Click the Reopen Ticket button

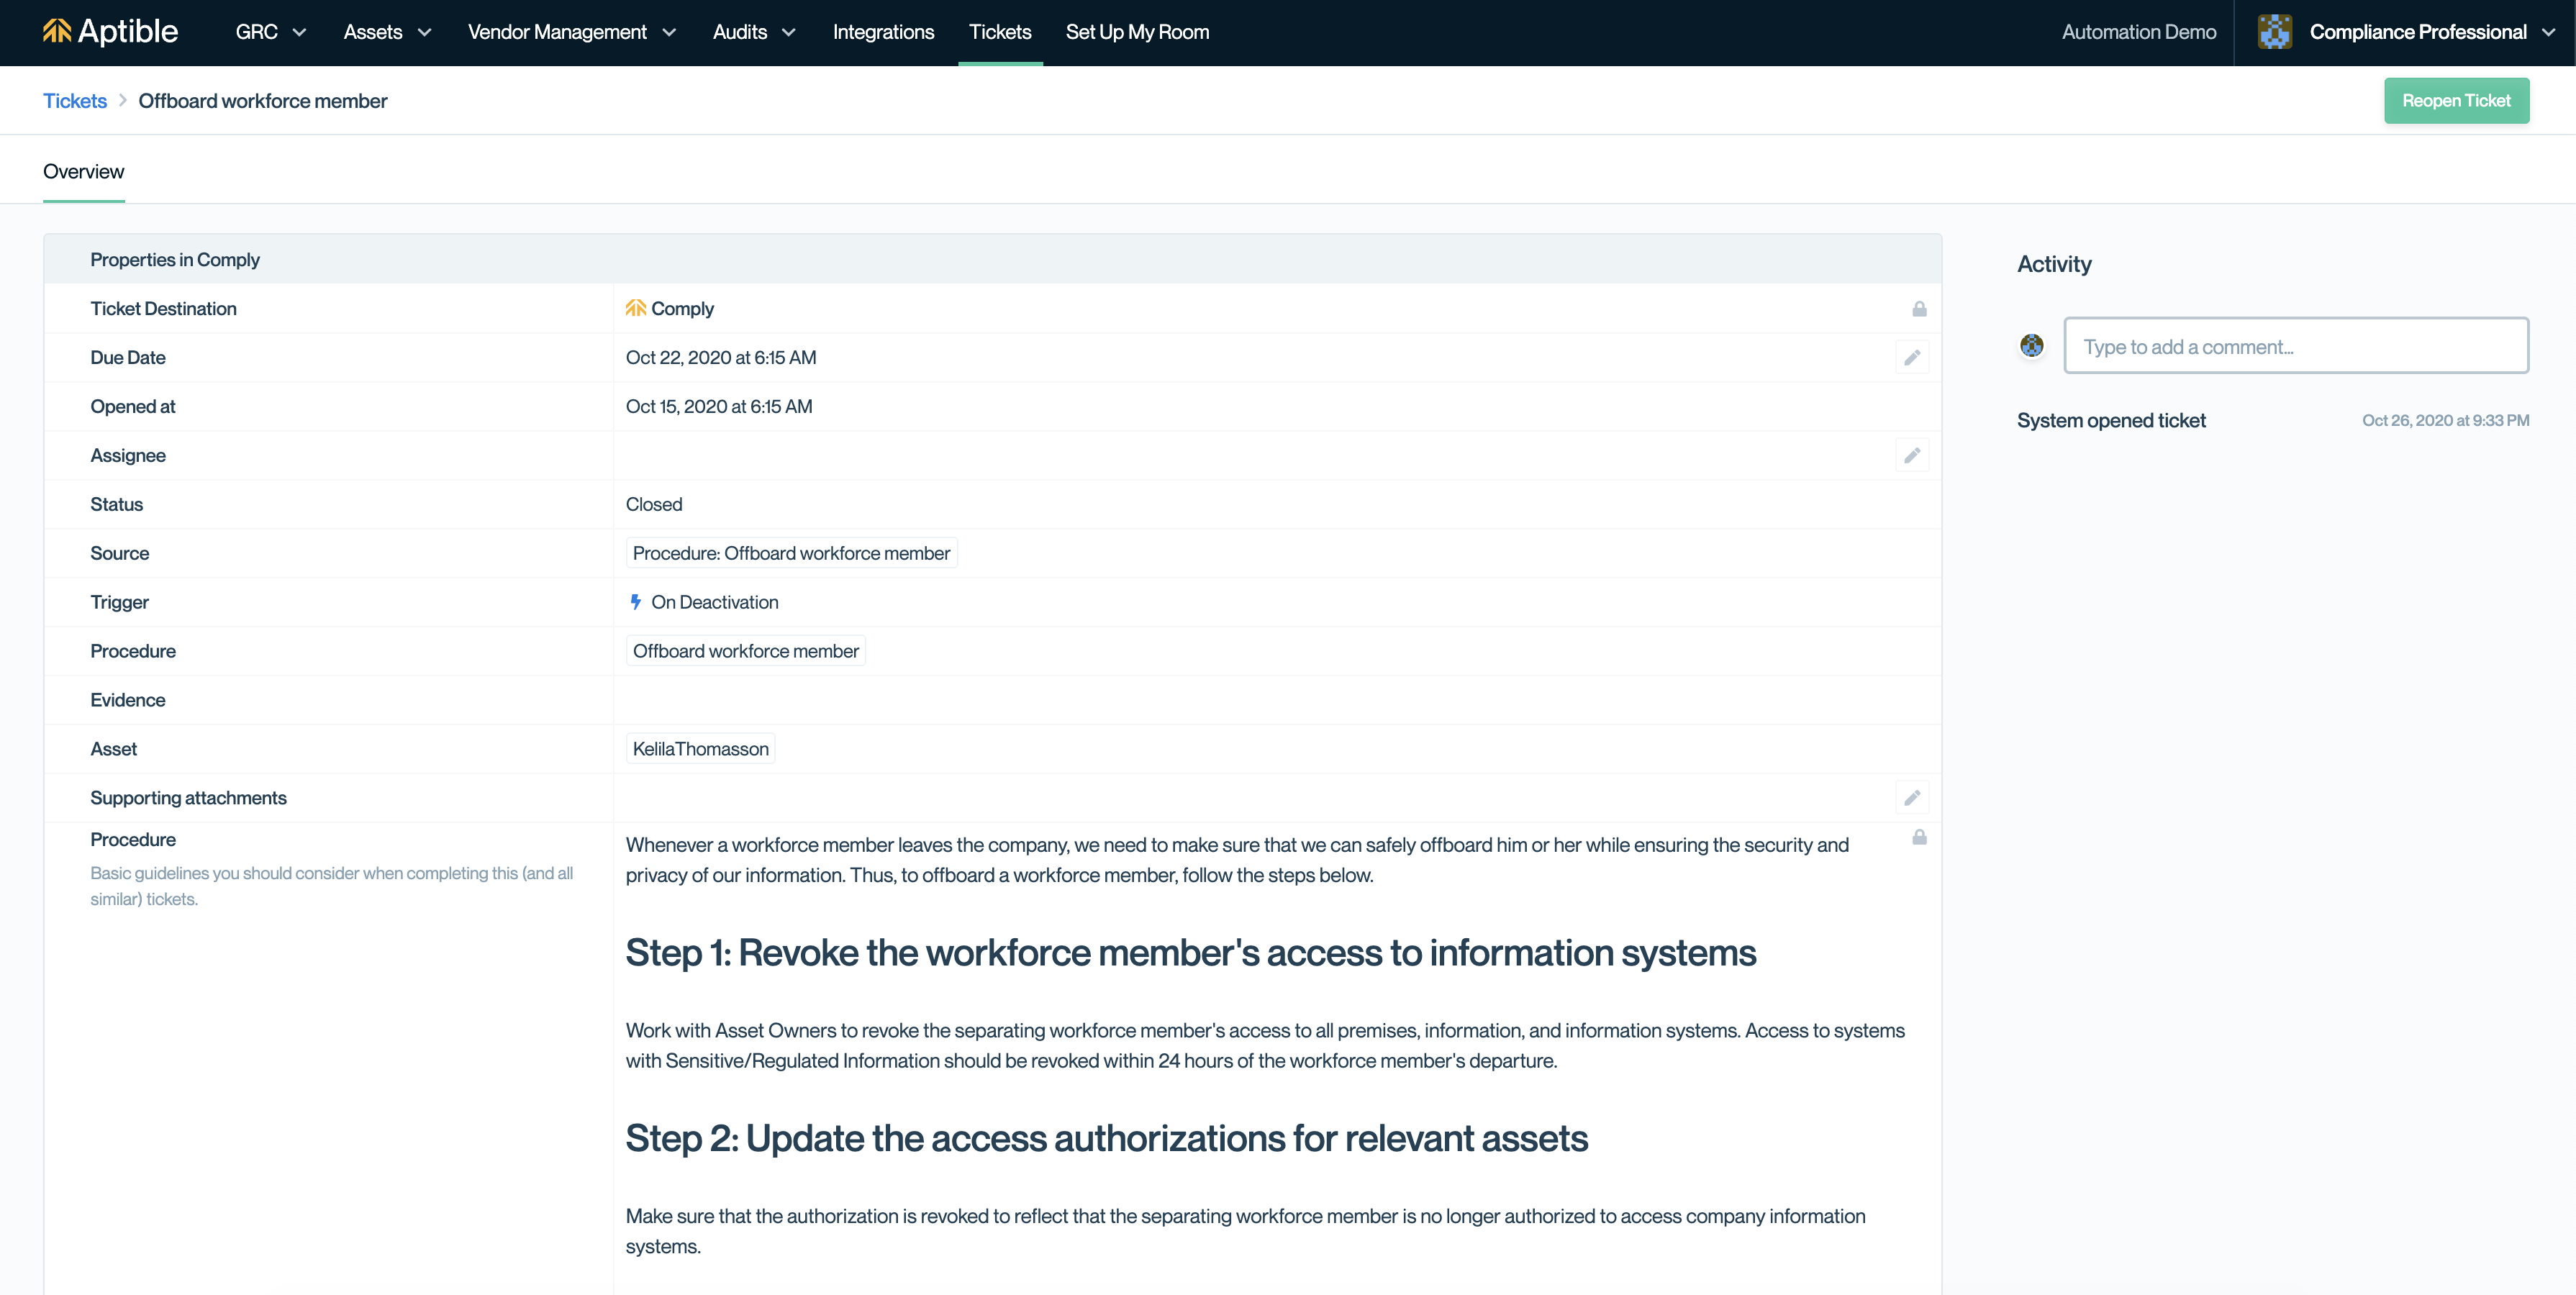pos(2455,101)
